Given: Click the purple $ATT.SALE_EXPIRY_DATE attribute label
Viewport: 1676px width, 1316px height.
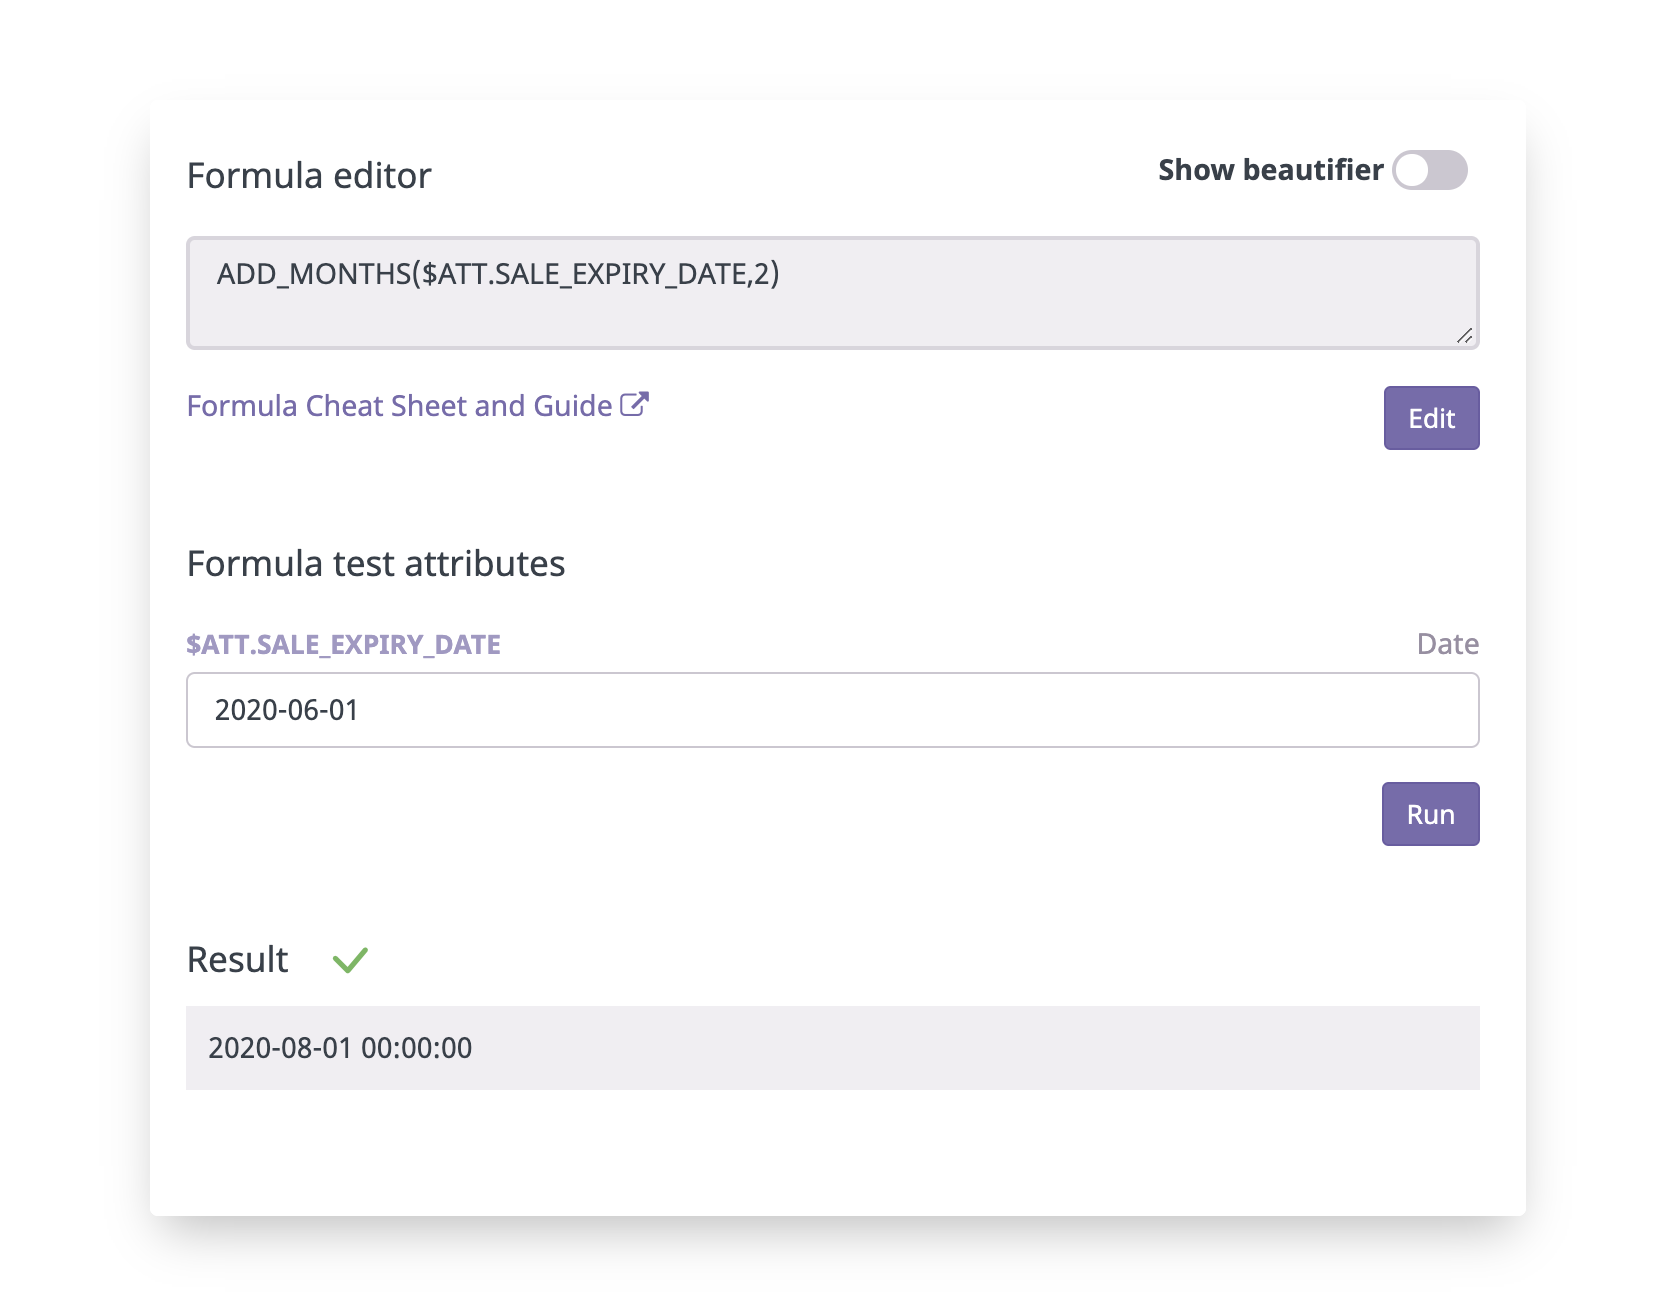Looking at the screenshot, I should pos(343,645).
